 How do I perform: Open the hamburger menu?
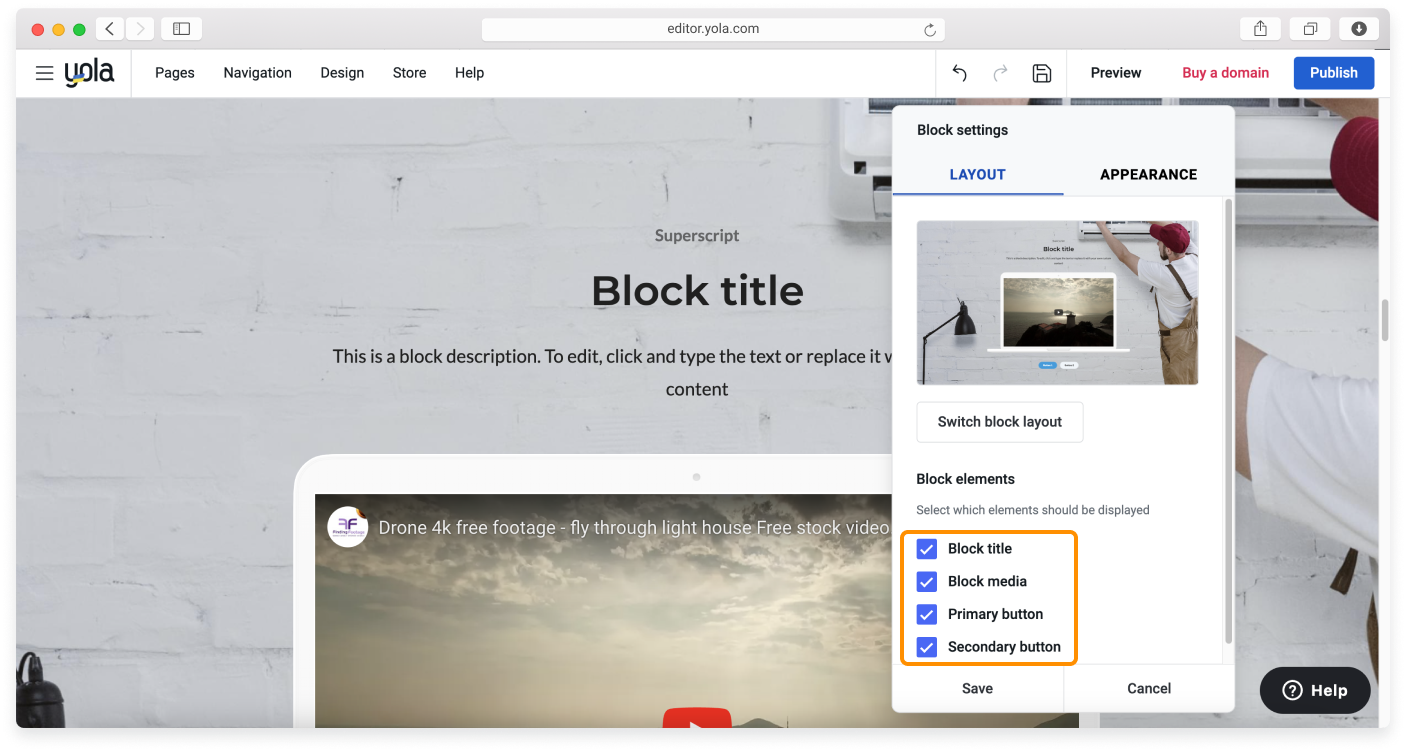pyautogui.click(x=44, y=72)
